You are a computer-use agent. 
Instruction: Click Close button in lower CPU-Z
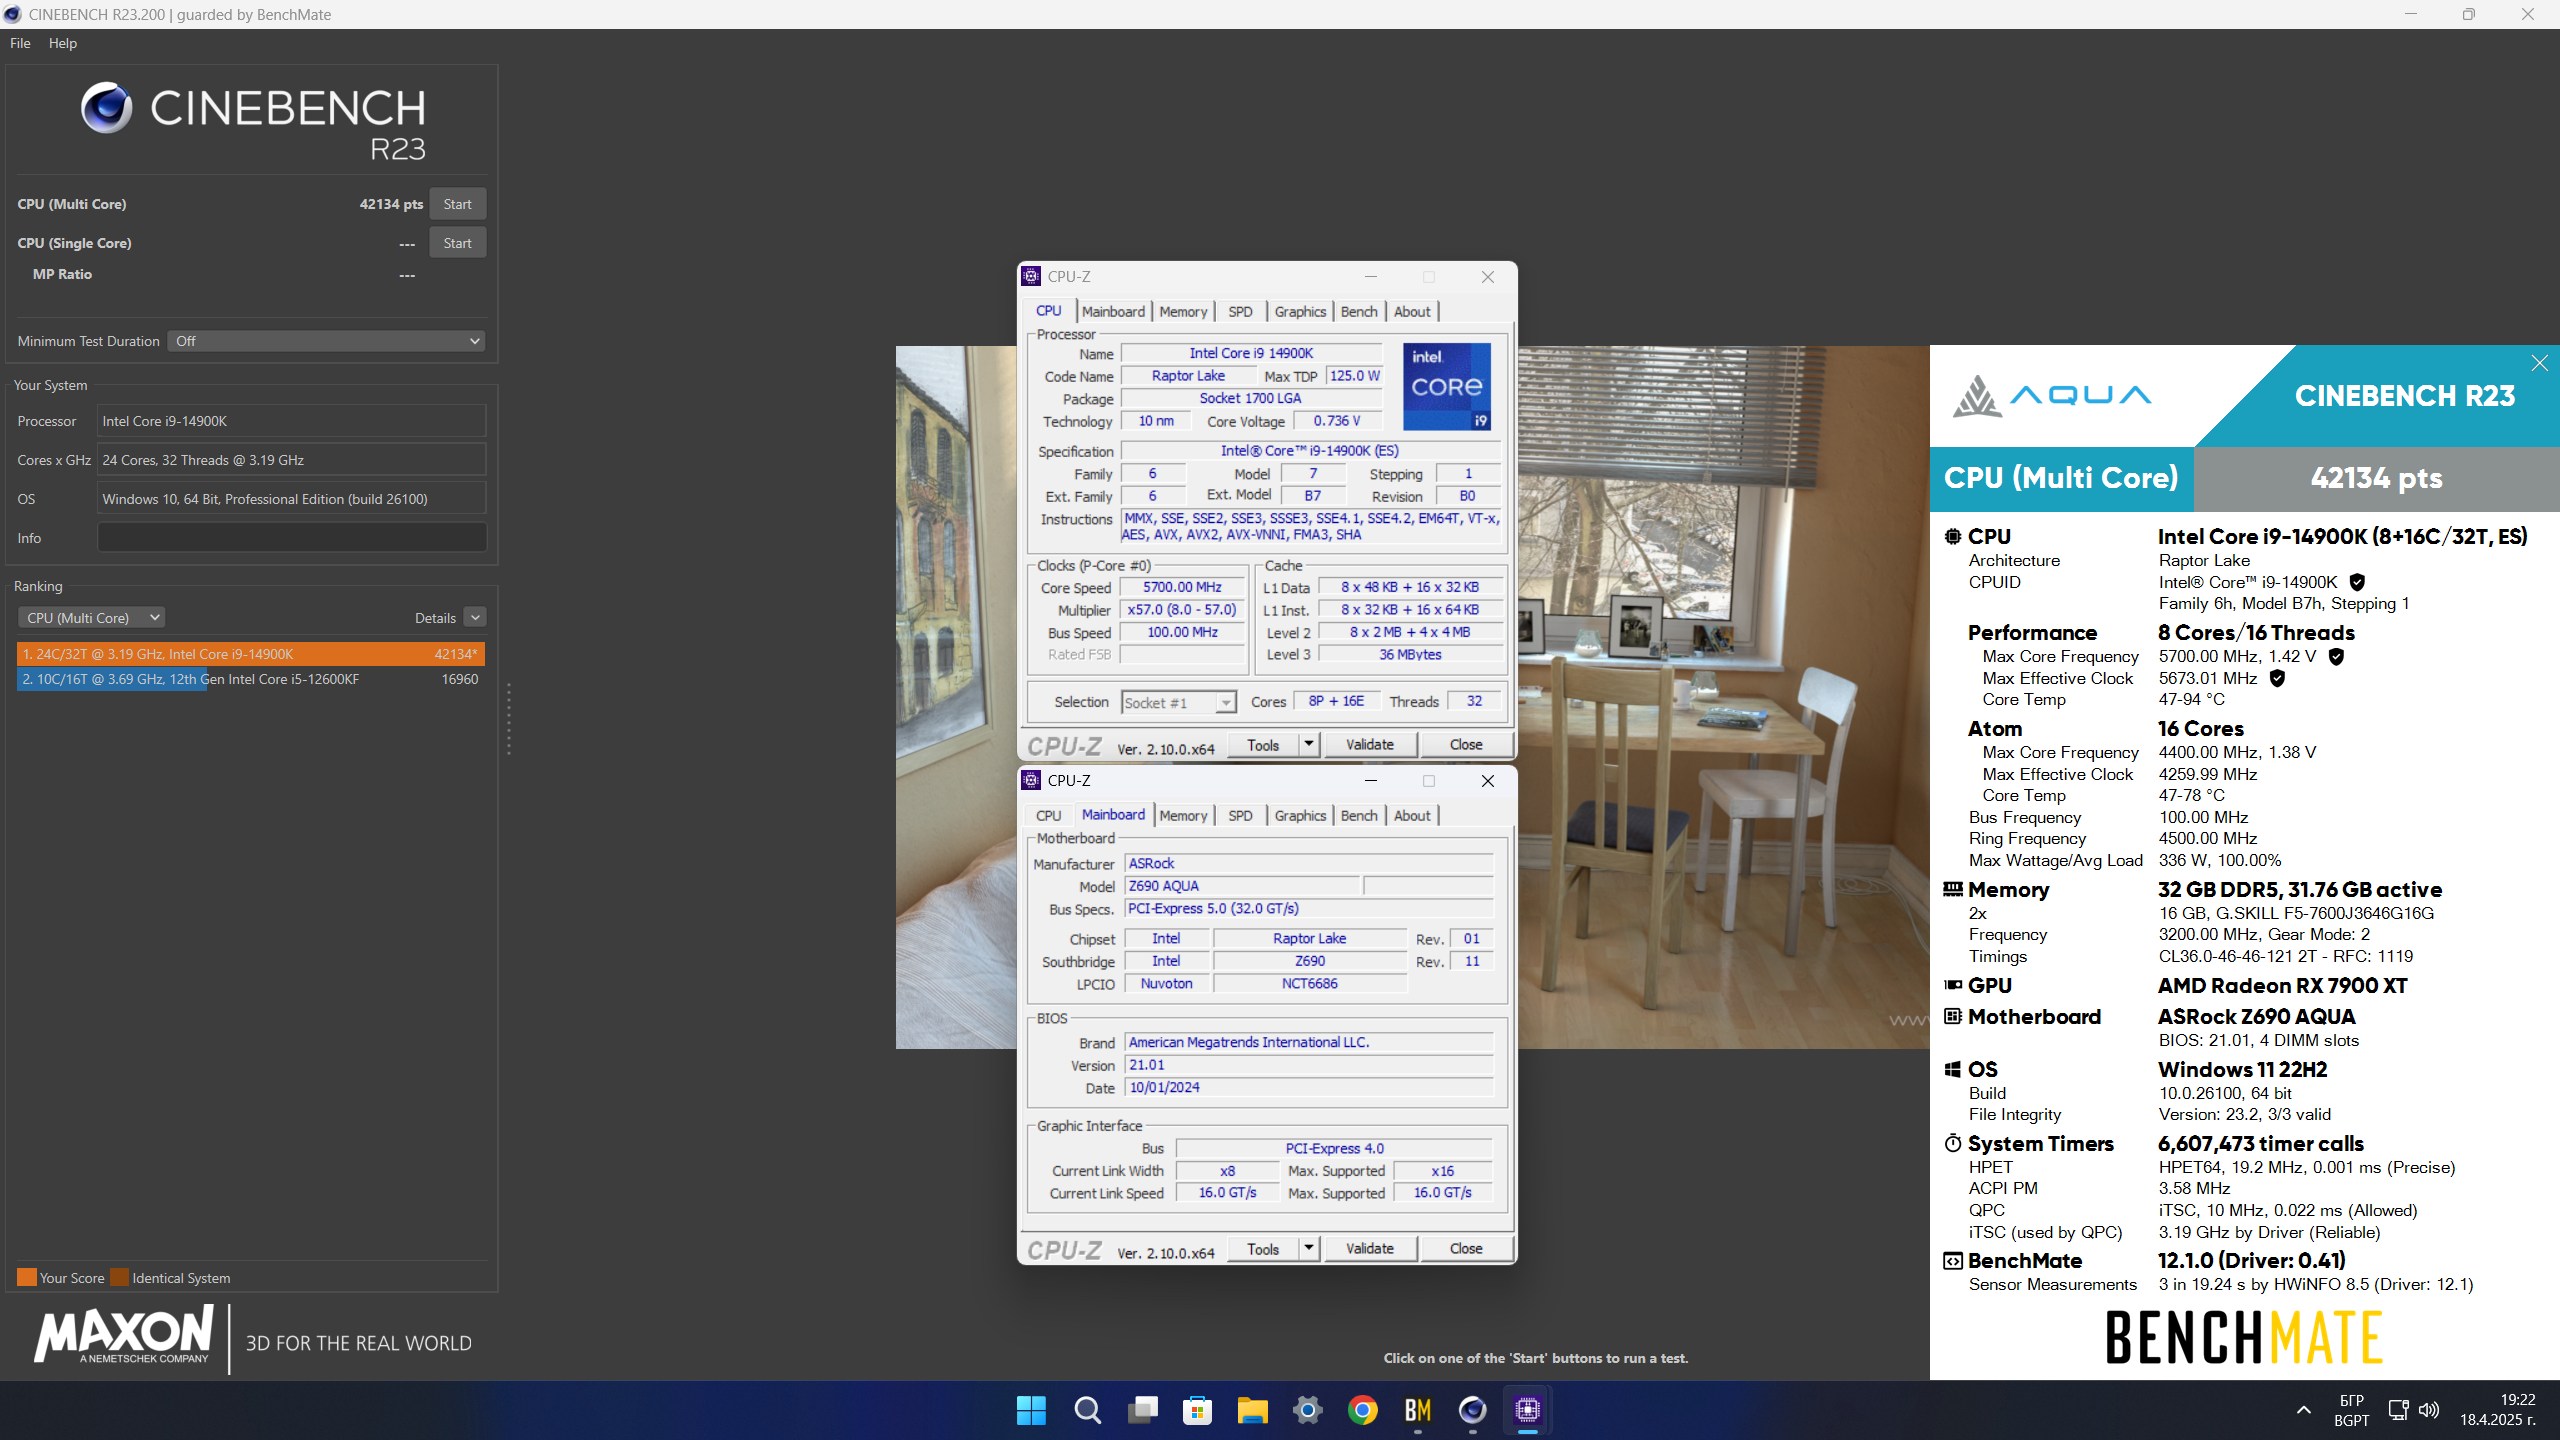point(1466,1248)
